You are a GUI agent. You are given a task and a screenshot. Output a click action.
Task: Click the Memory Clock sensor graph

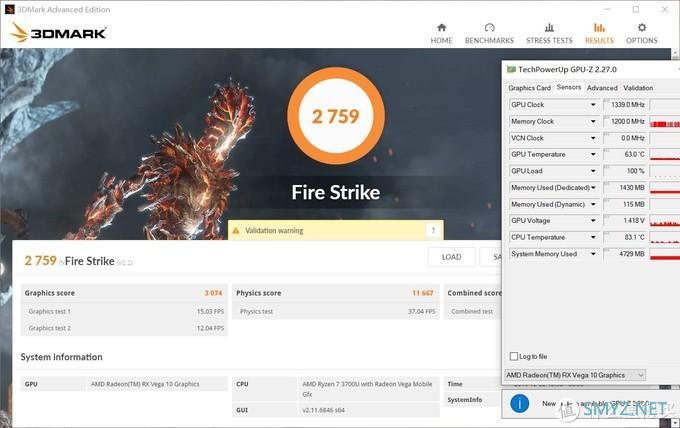[x=665, y=121]
